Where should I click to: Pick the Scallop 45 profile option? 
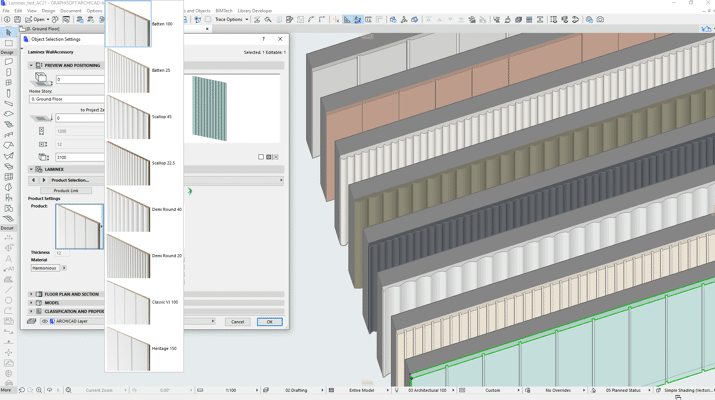[x=129, y=117]
